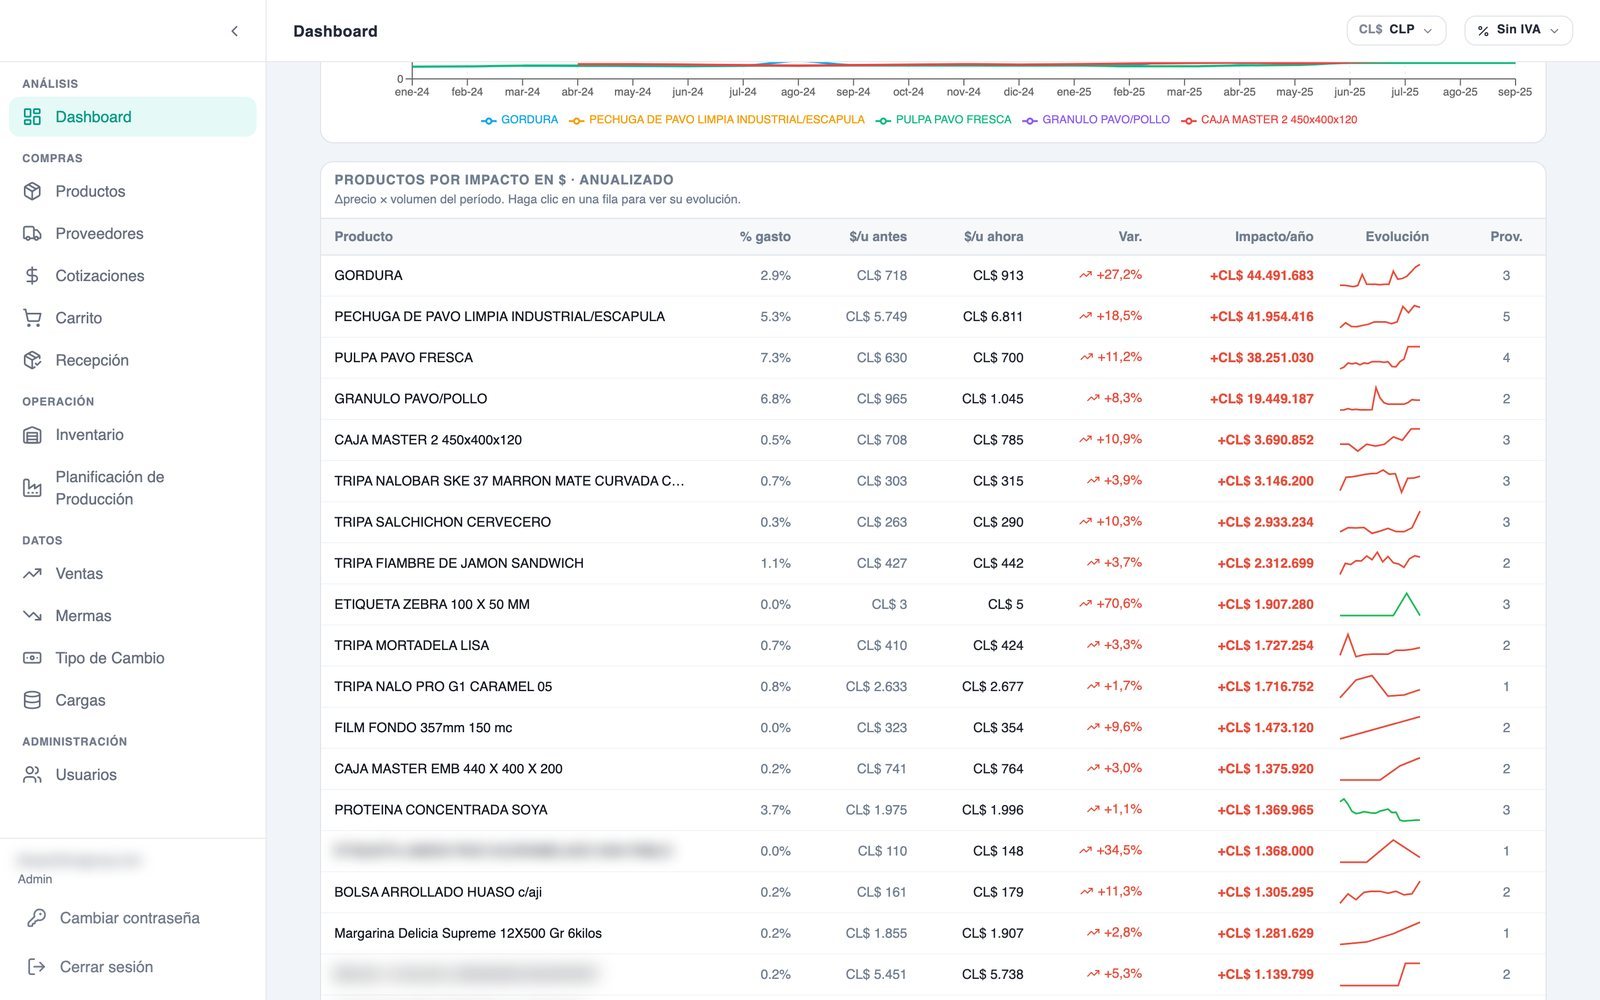
Task: Toggle the GORDURA series in chart legend
Action: click(x=519, y=120)
